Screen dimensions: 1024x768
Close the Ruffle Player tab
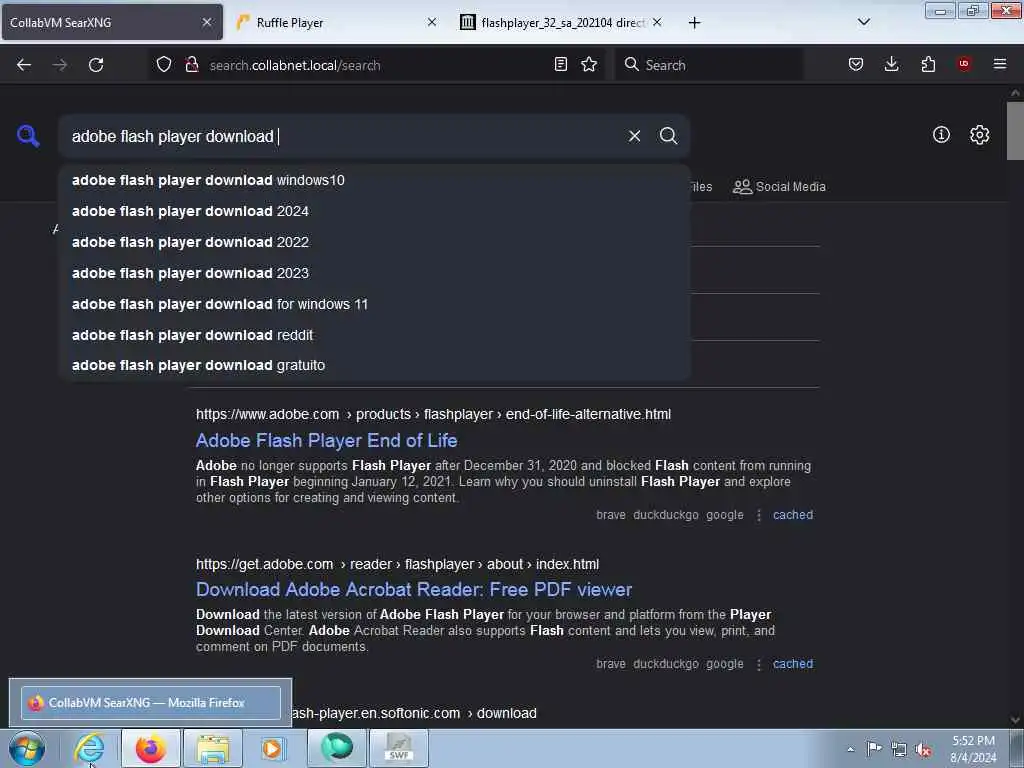pyautogui.click(x=432, y=22)
